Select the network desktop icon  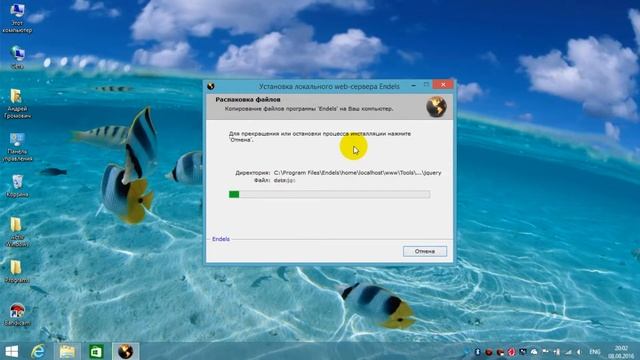pos(18,57)
